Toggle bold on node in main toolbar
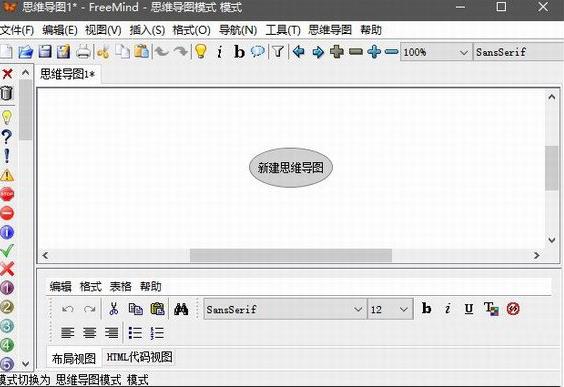 [239, 52]
